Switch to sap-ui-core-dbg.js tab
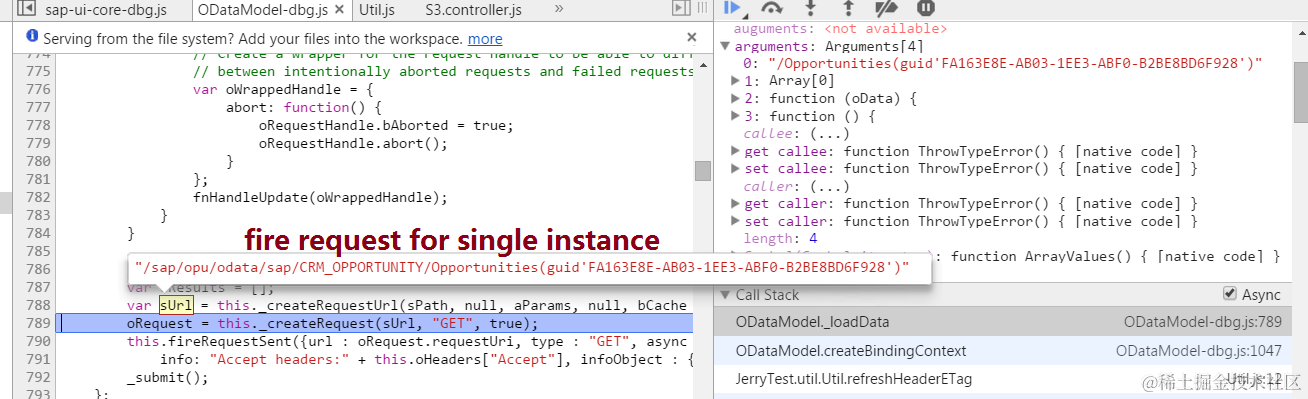Screen dimensions: 1308x399 [105, 10]
